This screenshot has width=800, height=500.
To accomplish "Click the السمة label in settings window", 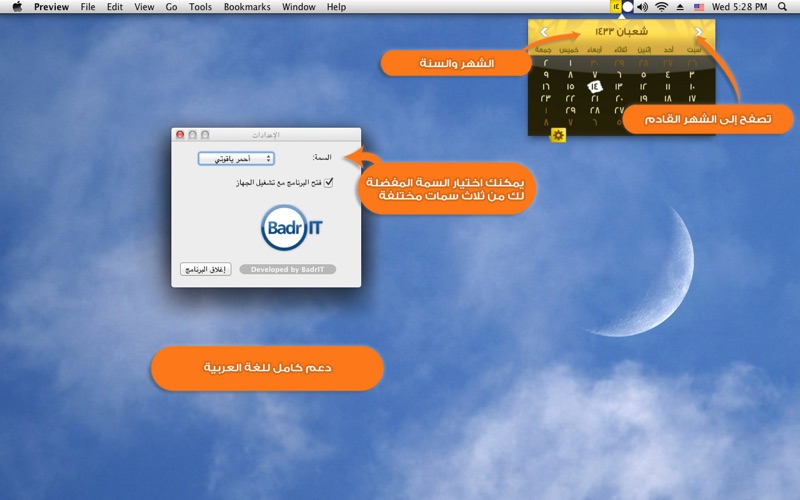I will [322, 158].
